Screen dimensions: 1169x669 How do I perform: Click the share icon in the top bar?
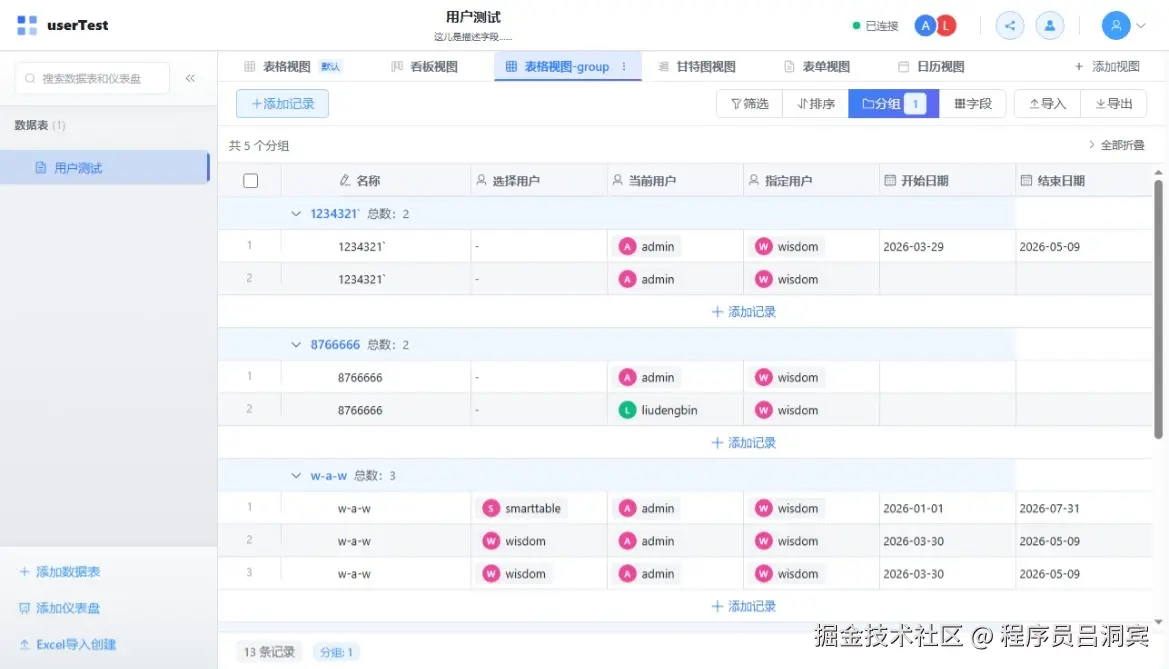1009,25
